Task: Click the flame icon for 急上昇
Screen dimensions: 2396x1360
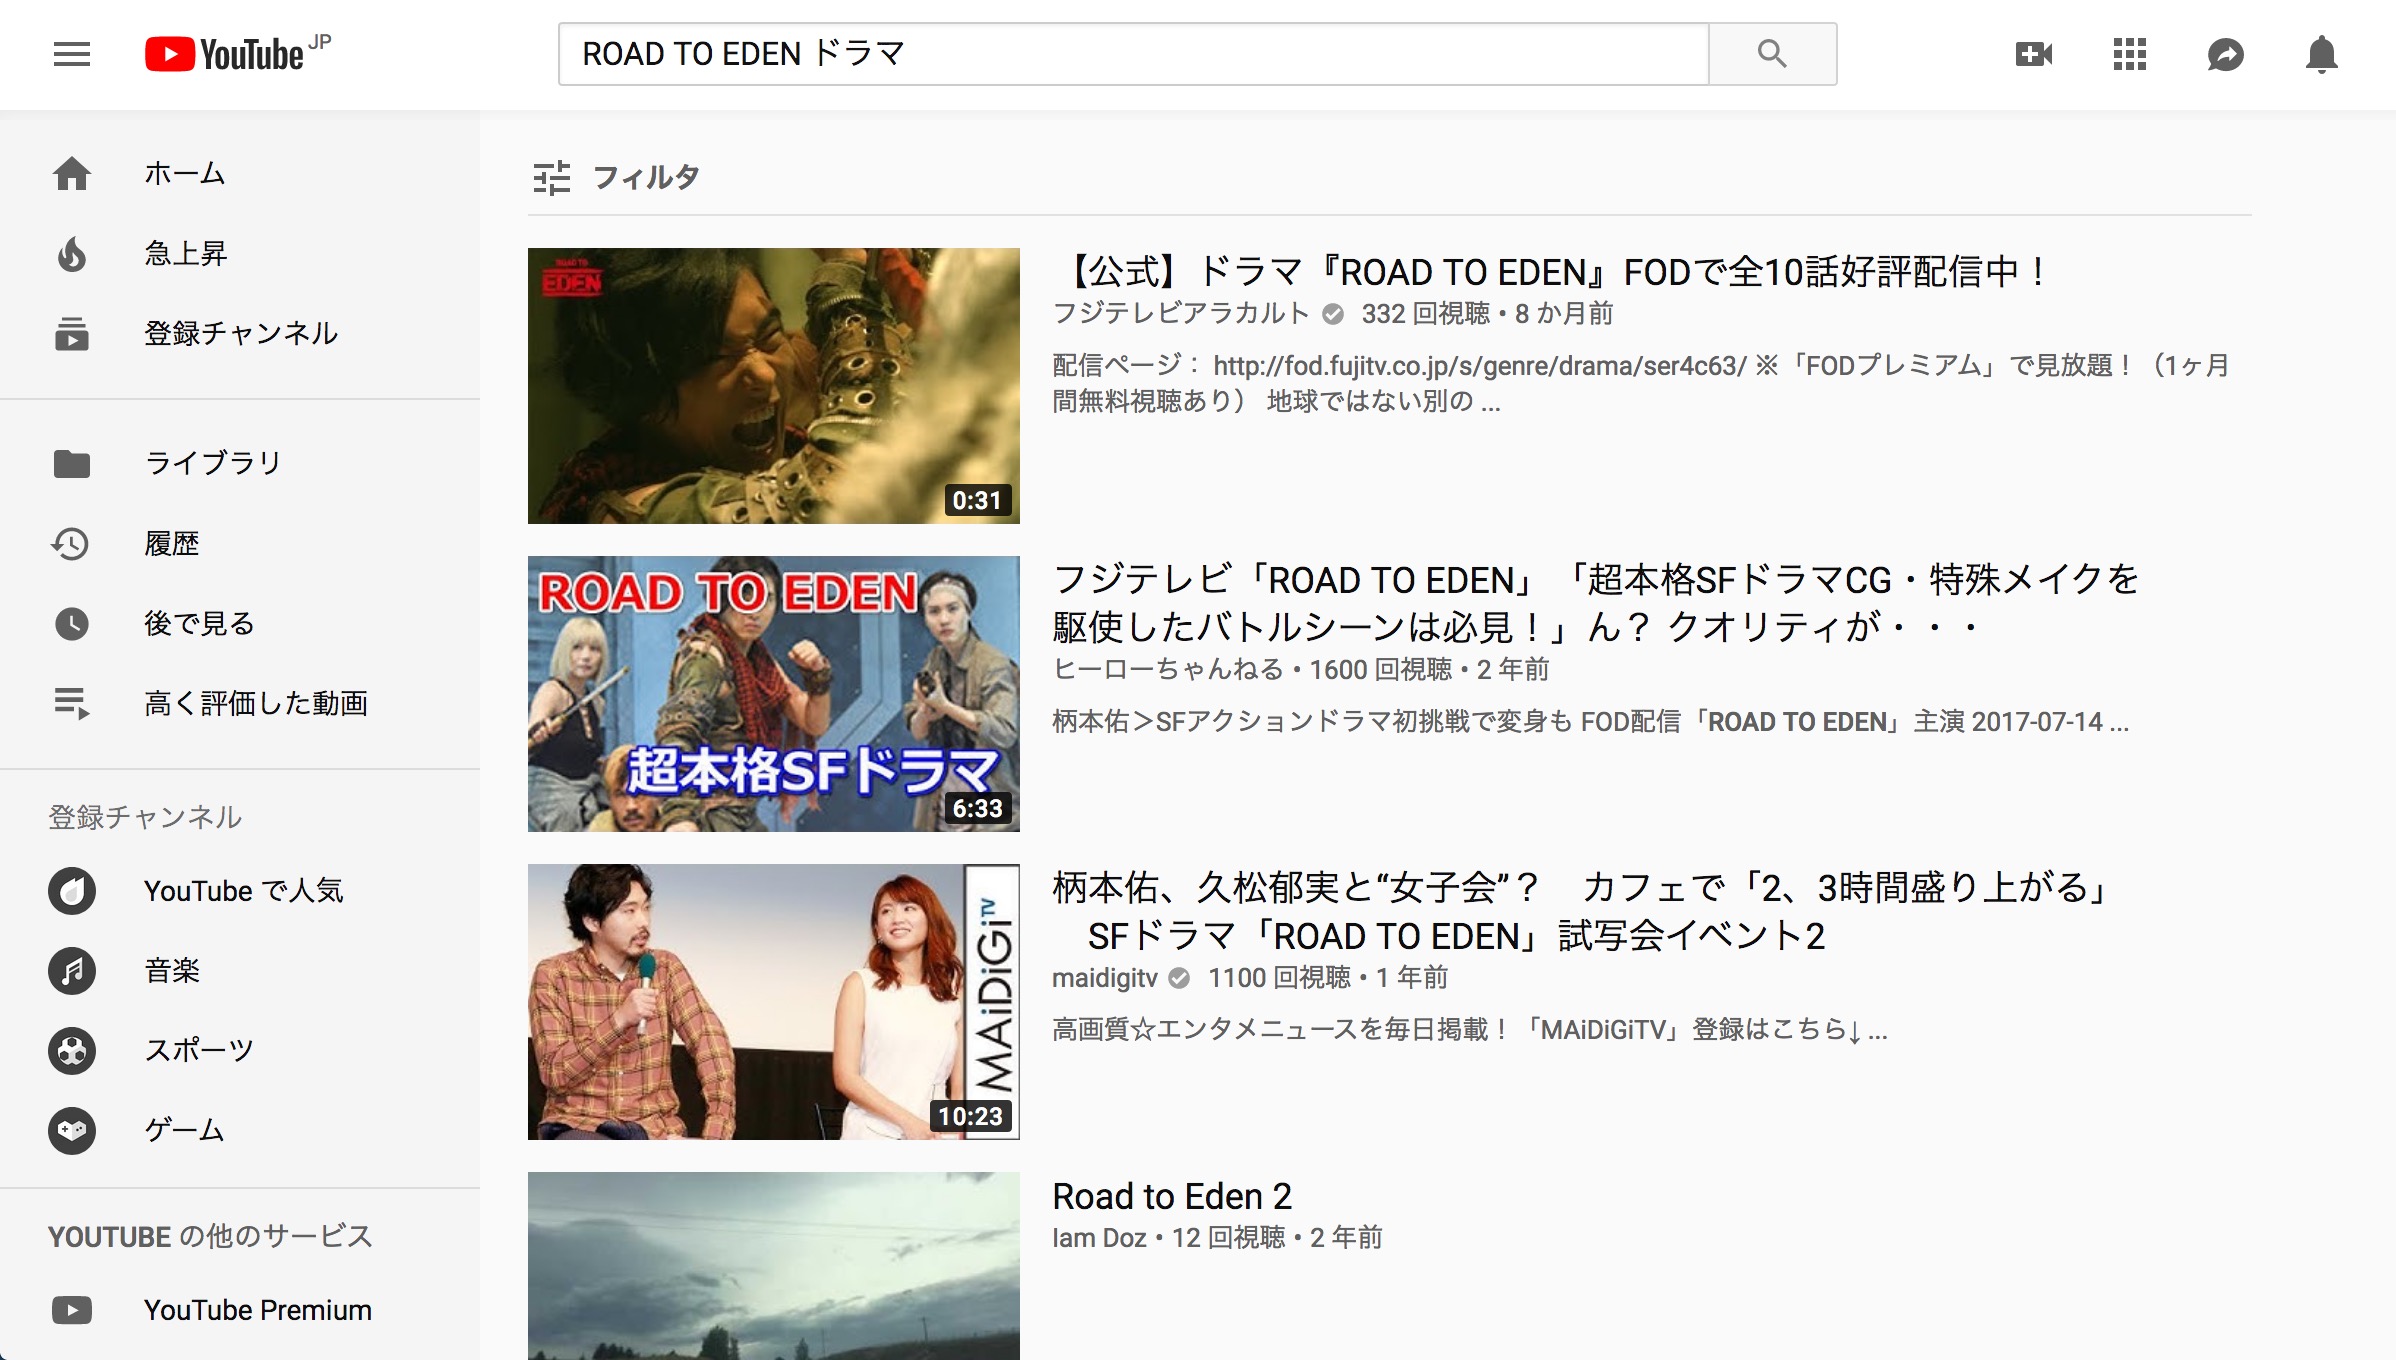Action: point(72,254)
